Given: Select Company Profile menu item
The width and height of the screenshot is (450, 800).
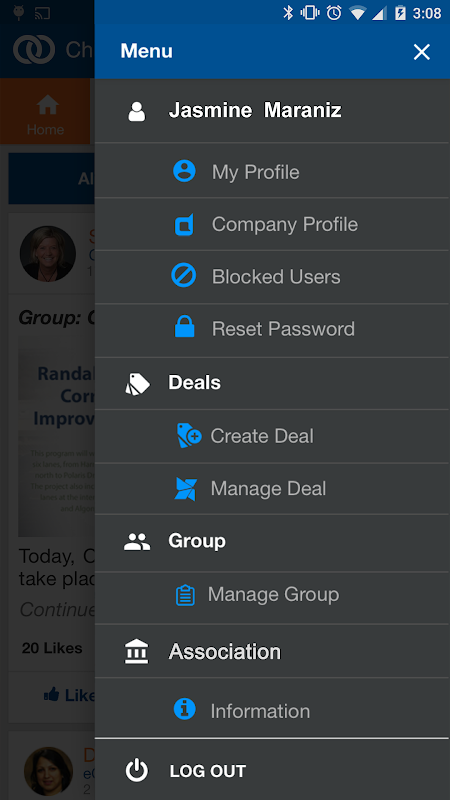Looking at the screenshot, I should click(x=272, y=224).
